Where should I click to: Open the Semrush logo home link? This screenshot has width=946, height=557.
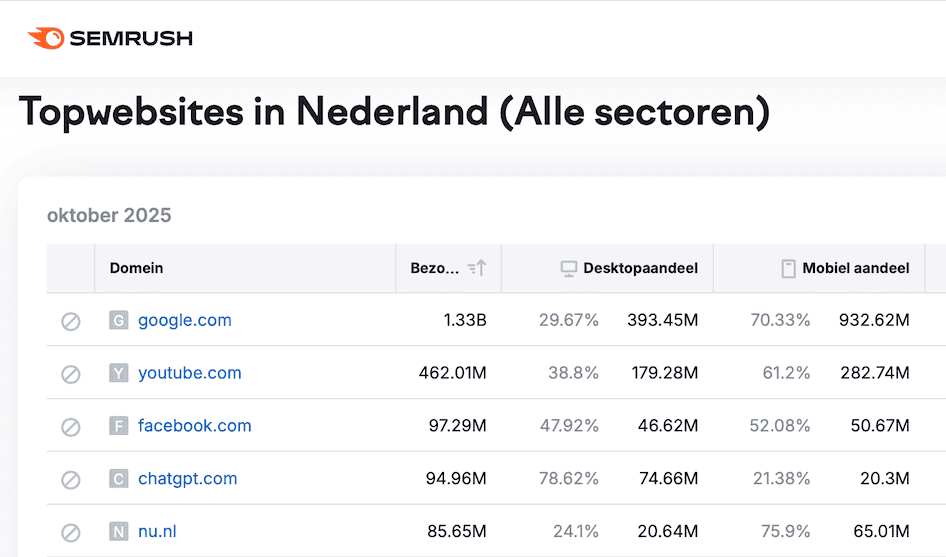pyautogui.click(x=110, y=38)
